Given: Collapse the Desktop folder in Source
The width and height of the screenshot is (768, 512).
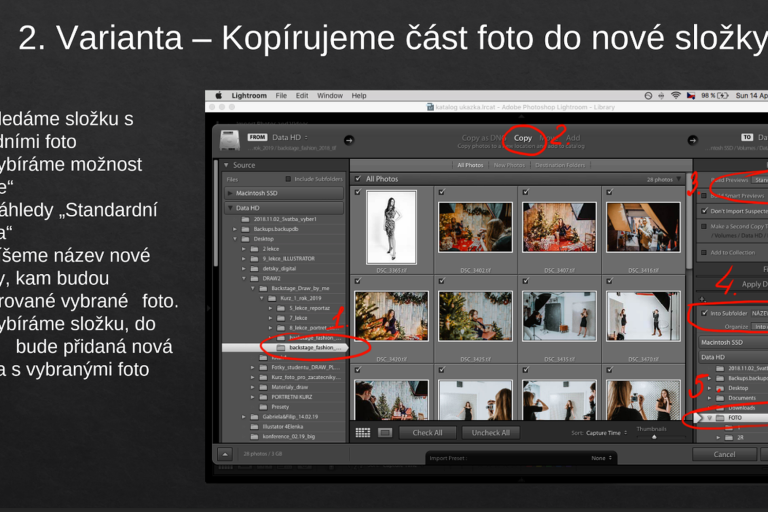Looking at the screenshot, I should click(x=235, y=239).
